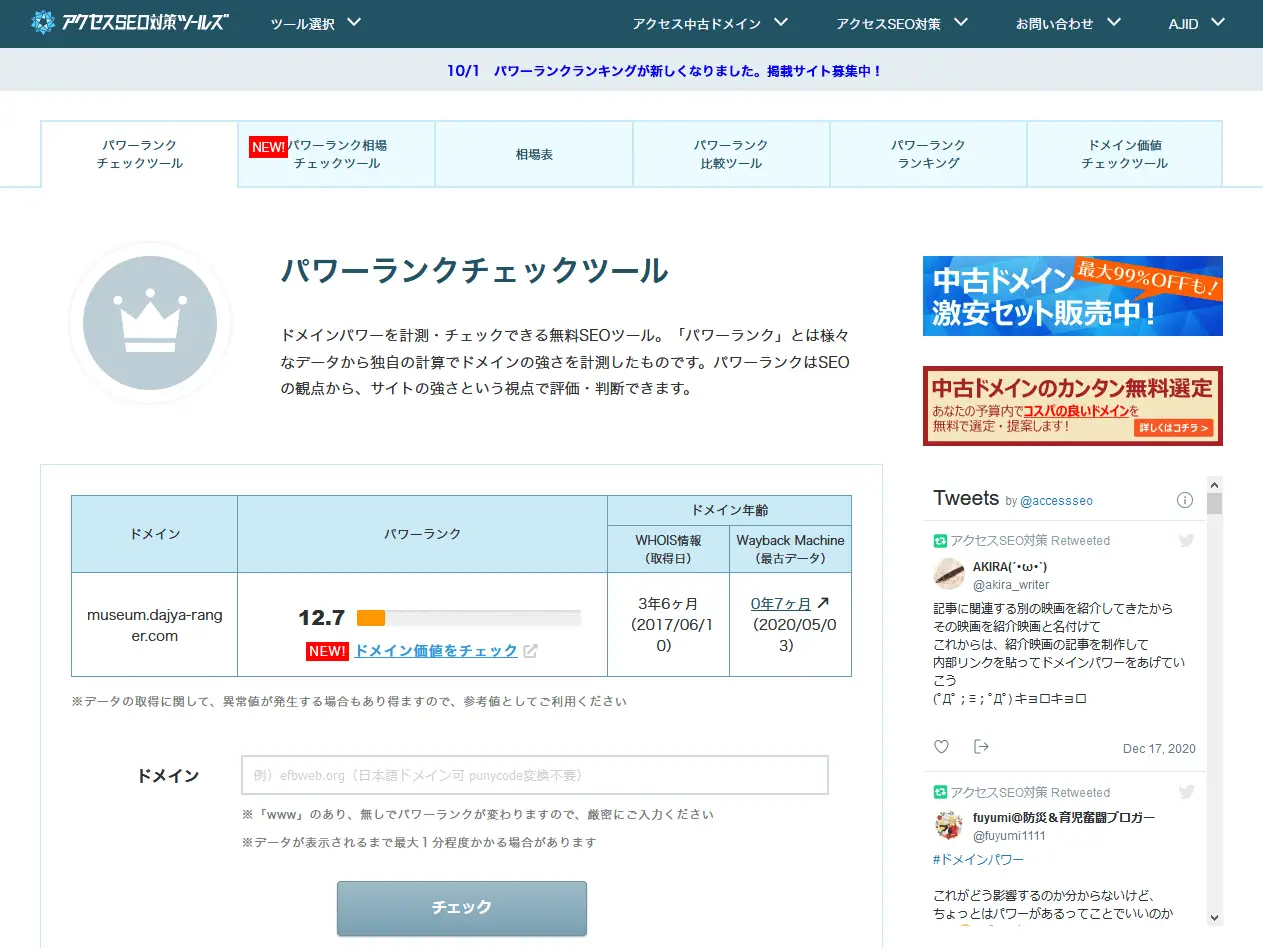
Task: Open the お問い合わせ dropdown
Action: pos(1065,23)
